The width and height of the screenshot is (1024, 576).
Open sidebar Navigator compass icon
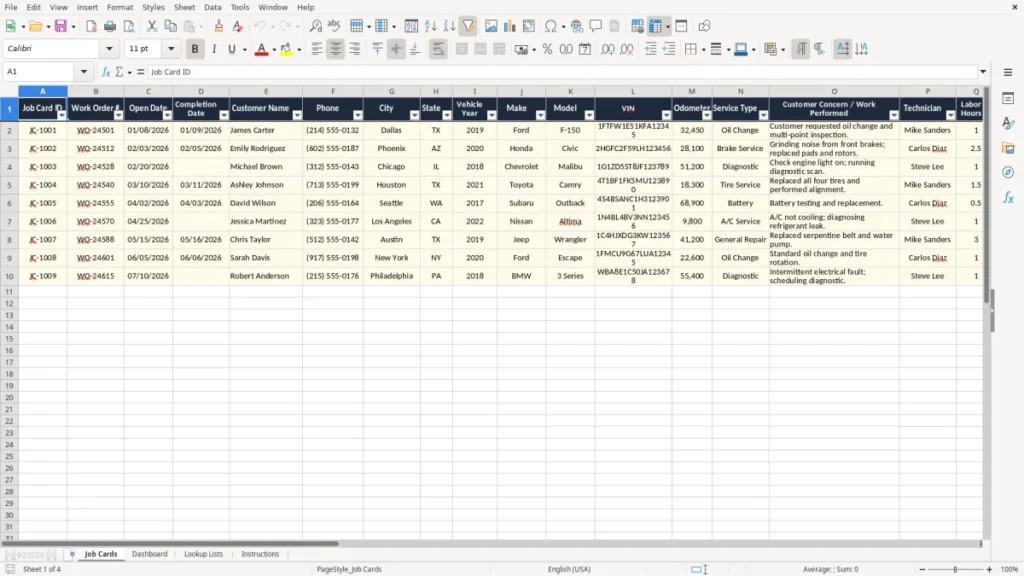click(x=1008, y=172)
